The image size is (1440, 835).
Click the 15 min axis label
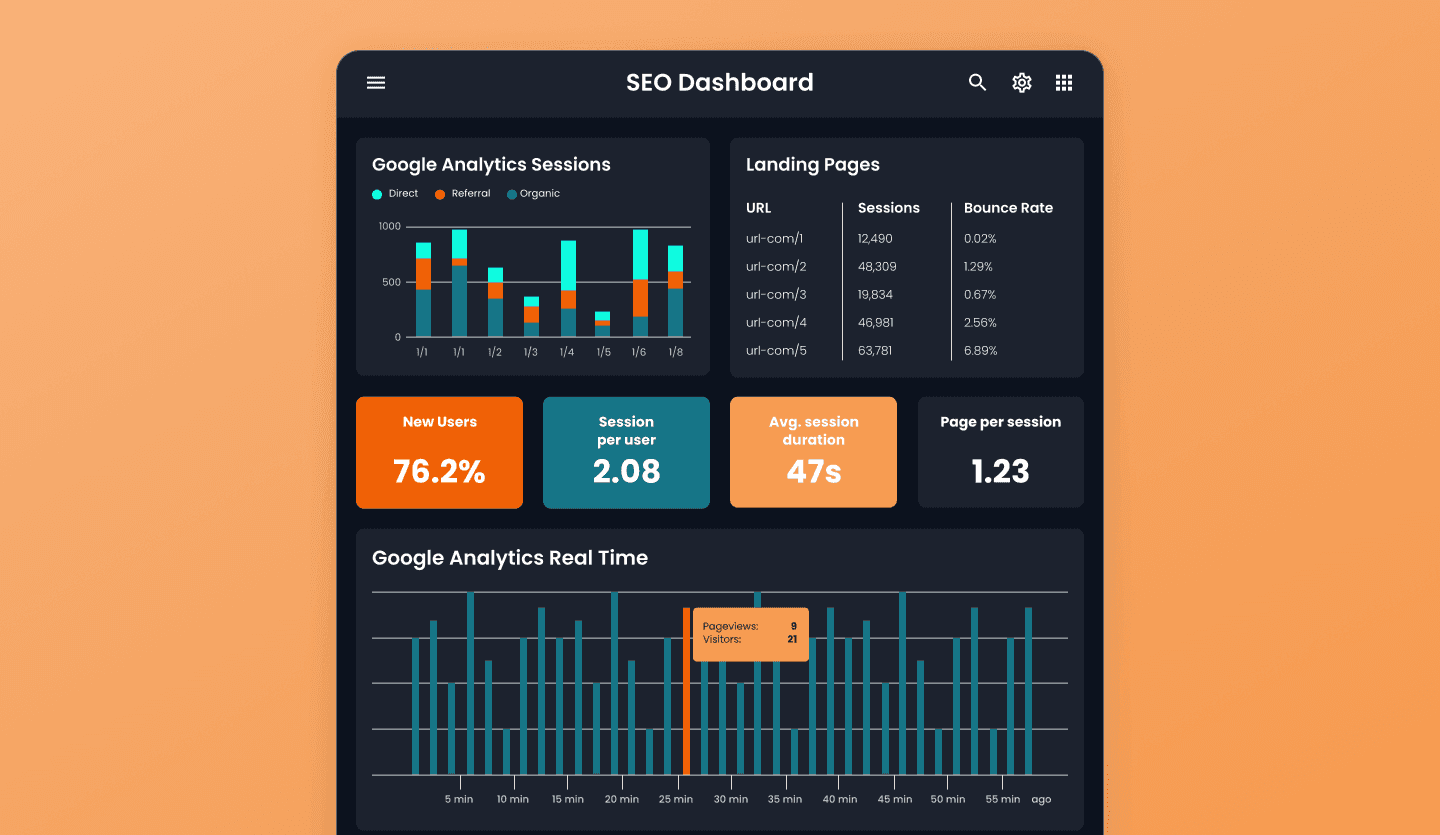pyautogui.click(x=567, y=799)
